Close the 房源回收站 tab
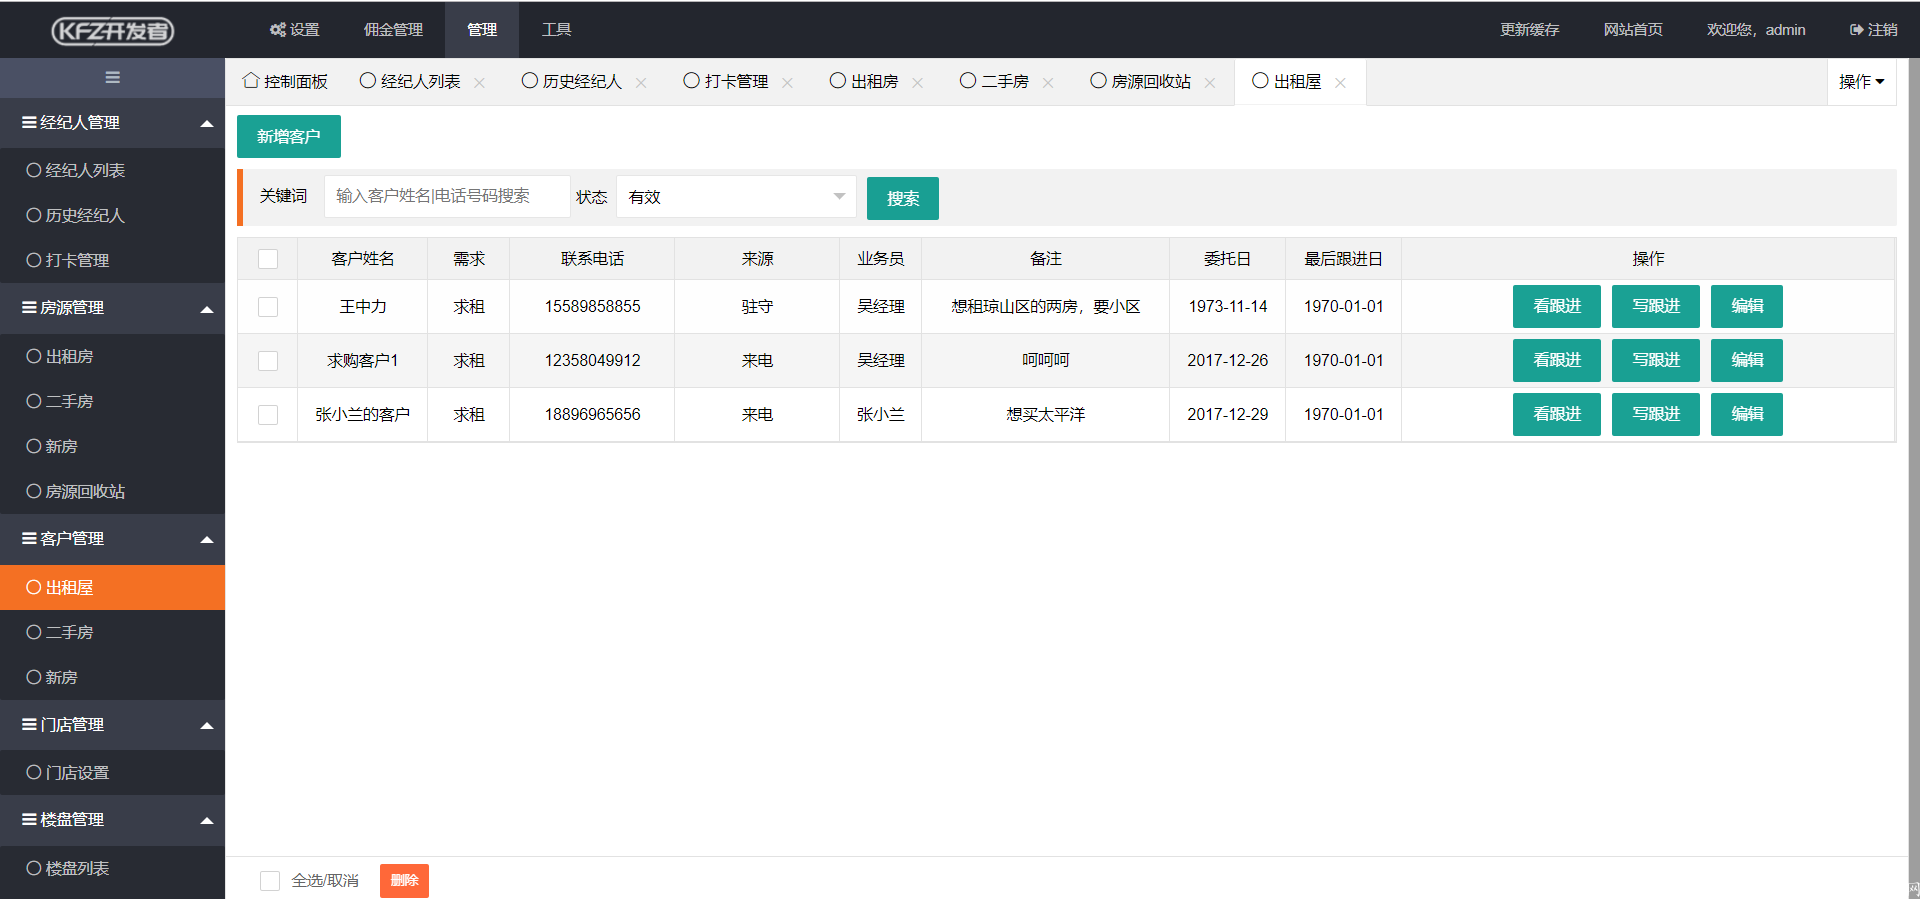The image size is (1920, 899). (x=1210, y=83)
